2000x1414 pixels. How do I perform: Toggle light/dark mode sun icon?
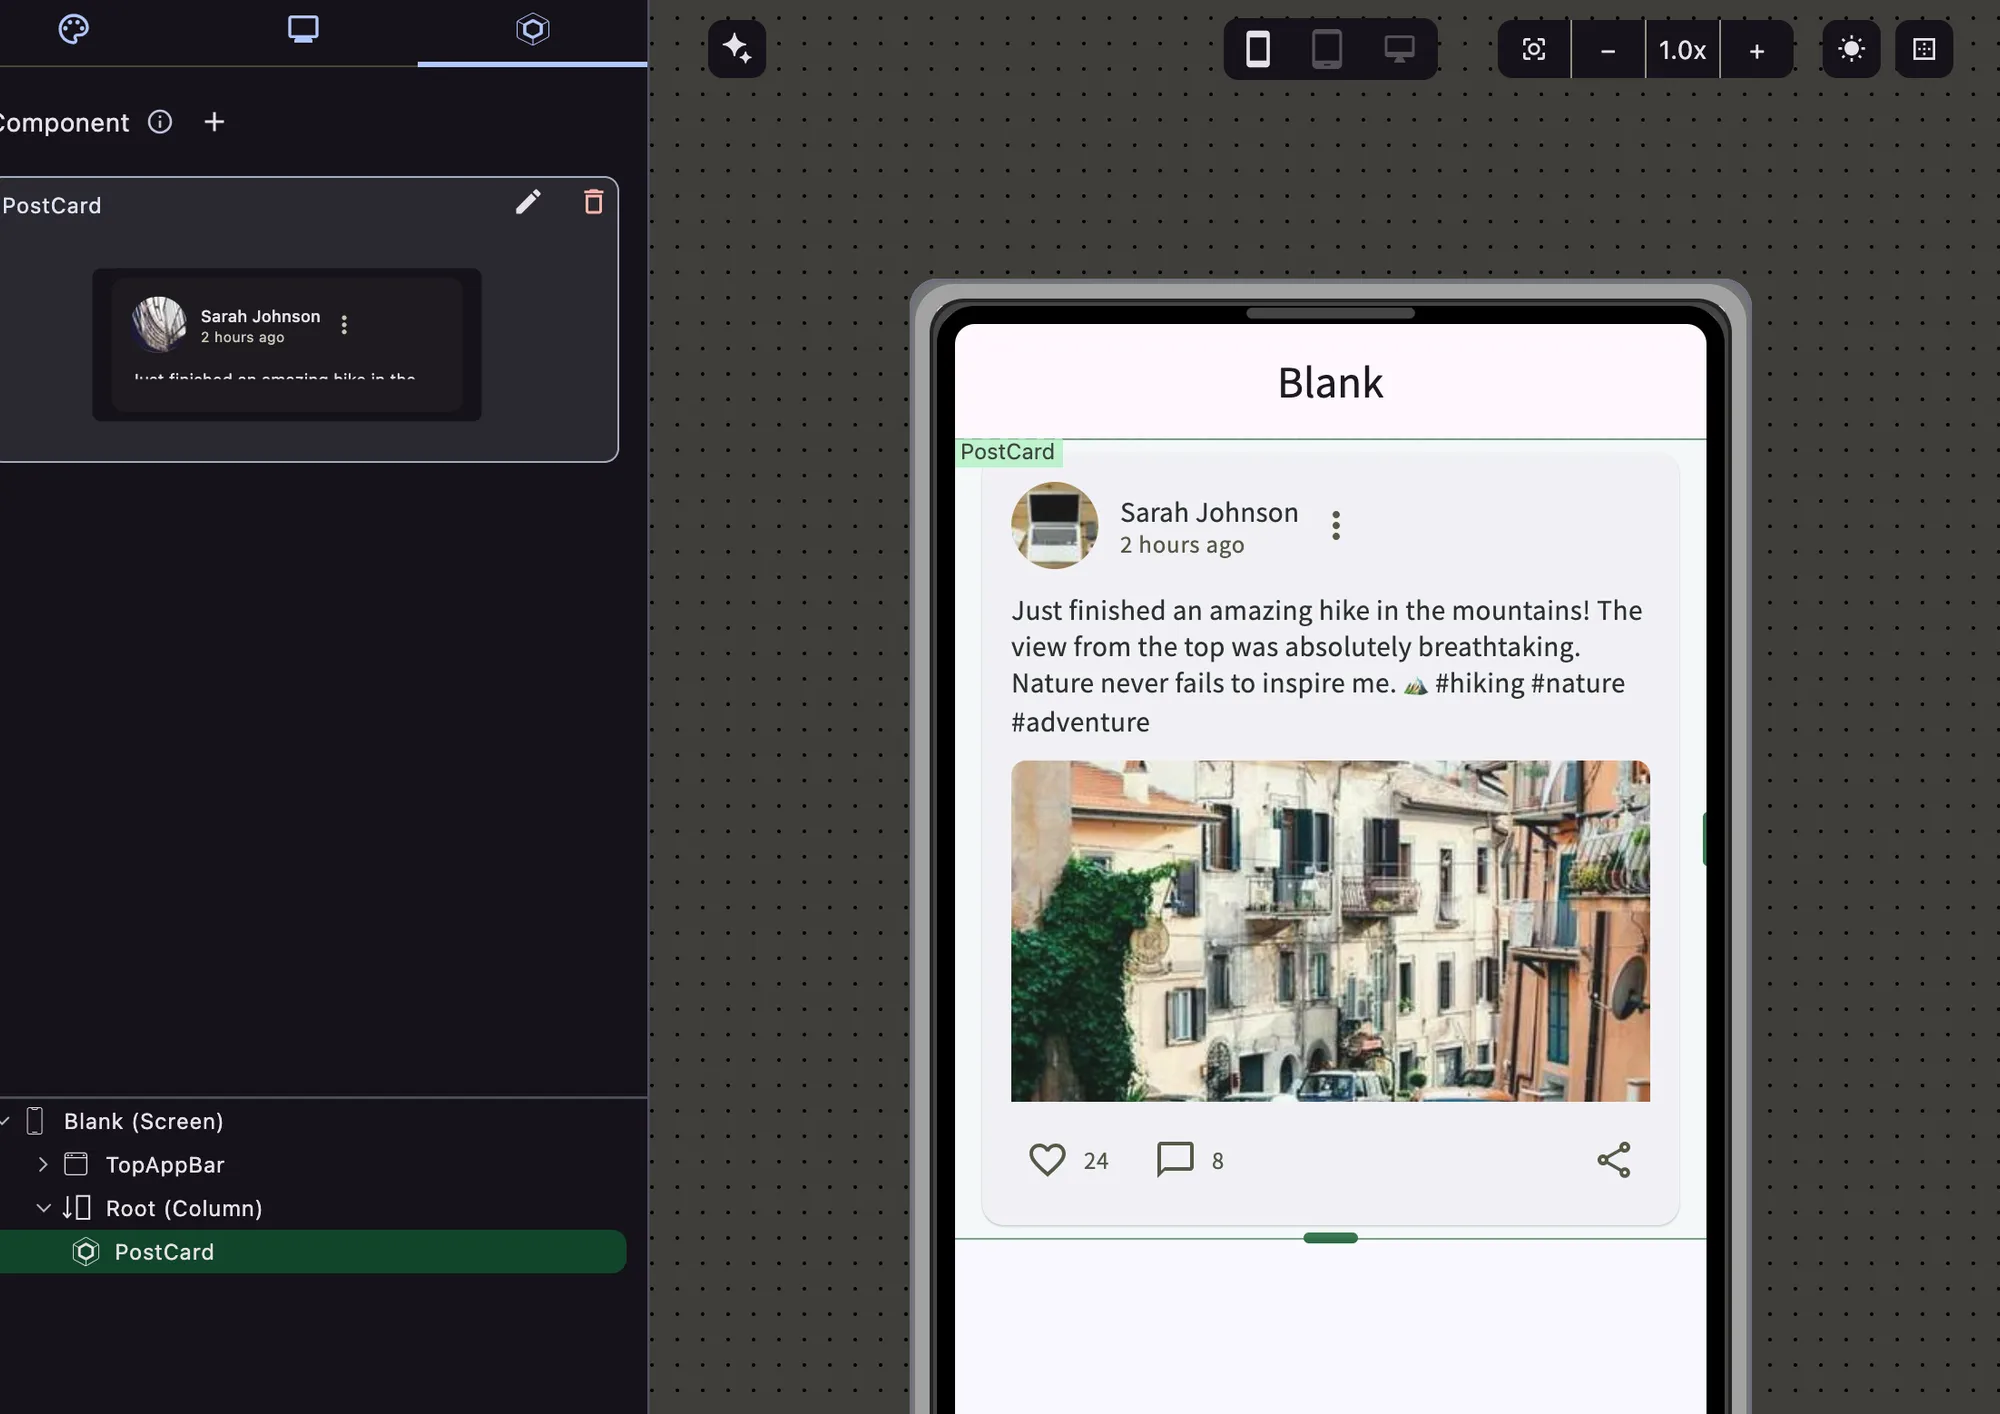1851,49
